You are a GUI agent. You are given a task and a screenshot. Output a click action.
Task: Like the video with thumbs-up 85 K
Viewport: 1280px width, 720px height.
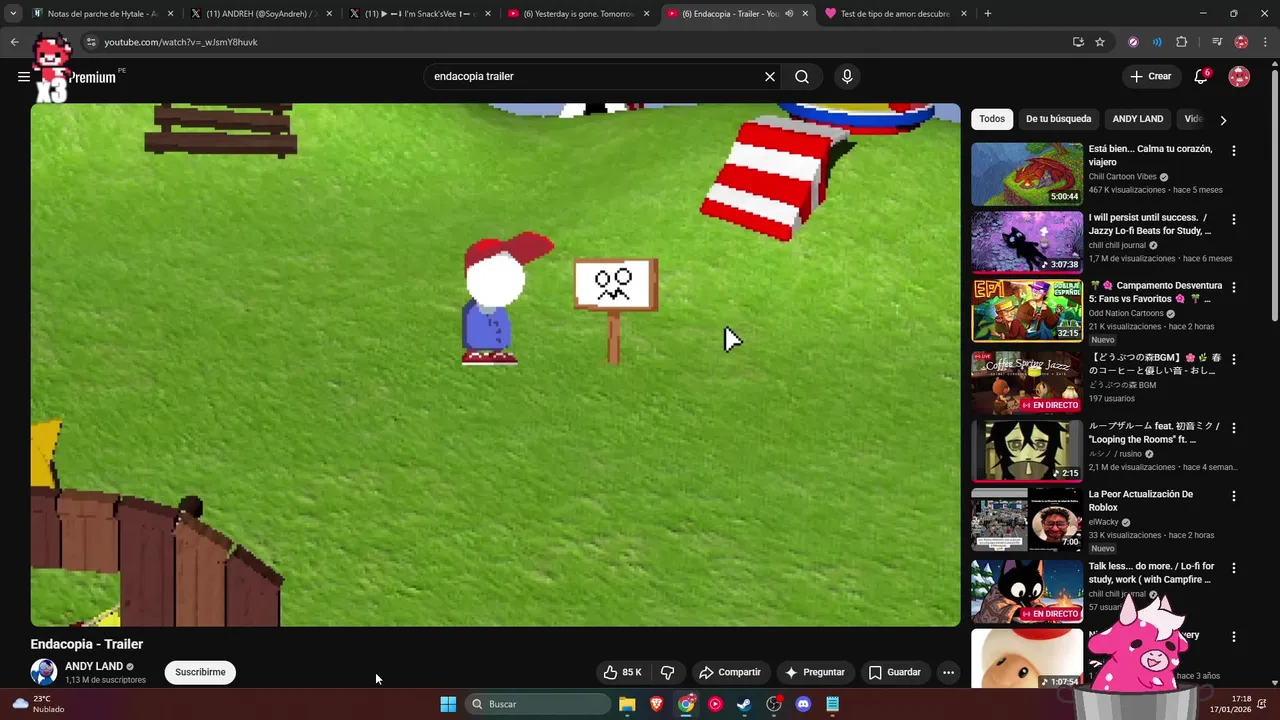tap(621, 672)
